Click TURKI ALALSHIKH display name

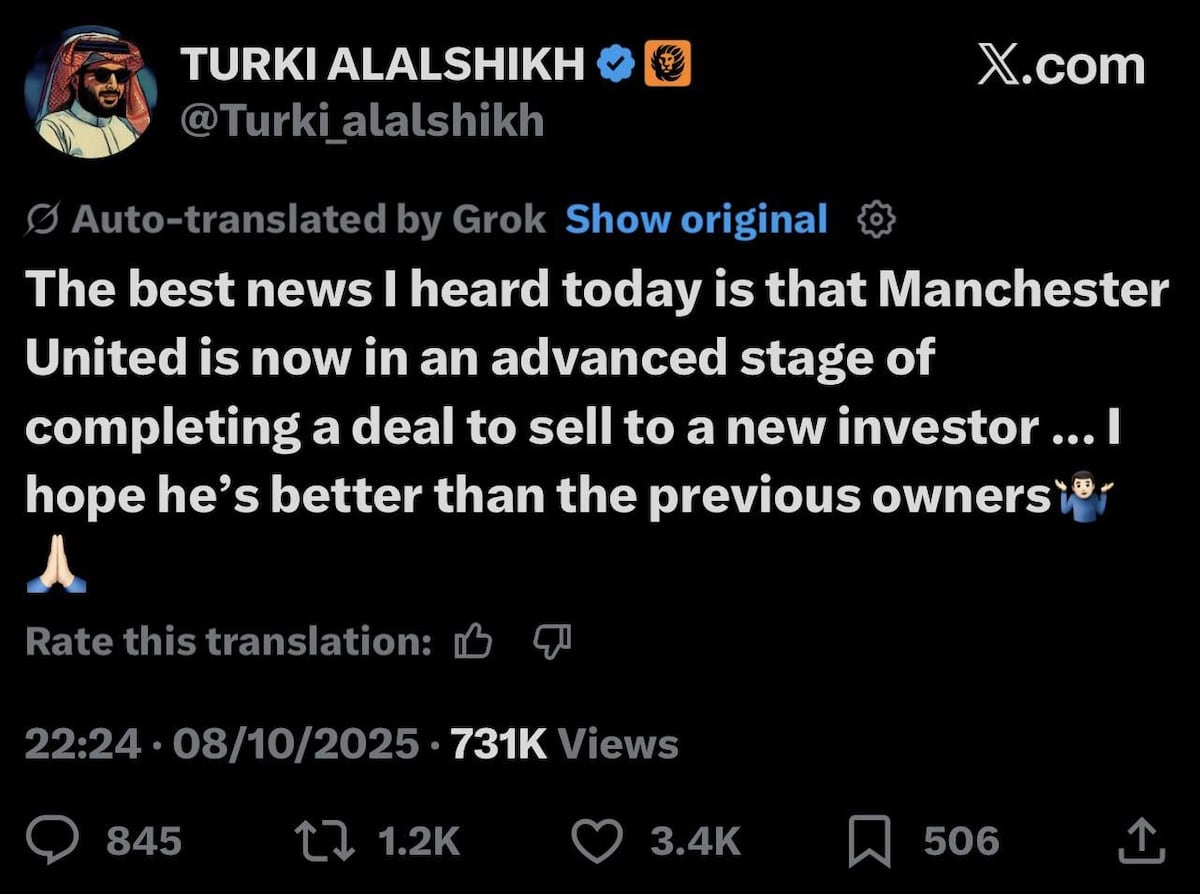[x=385, y=62]
